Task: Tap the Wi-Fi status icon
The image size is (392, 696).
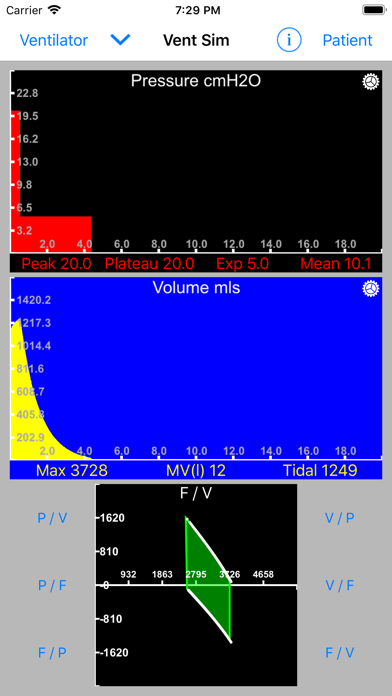Action: (x=54, y=10)
